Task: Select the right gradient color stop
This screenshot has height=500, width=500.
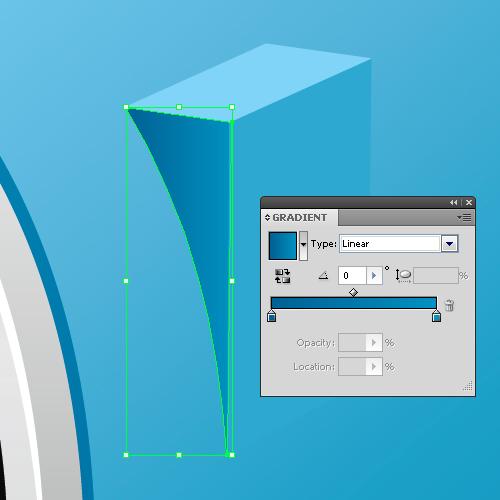Action: (x=436, y=316)
